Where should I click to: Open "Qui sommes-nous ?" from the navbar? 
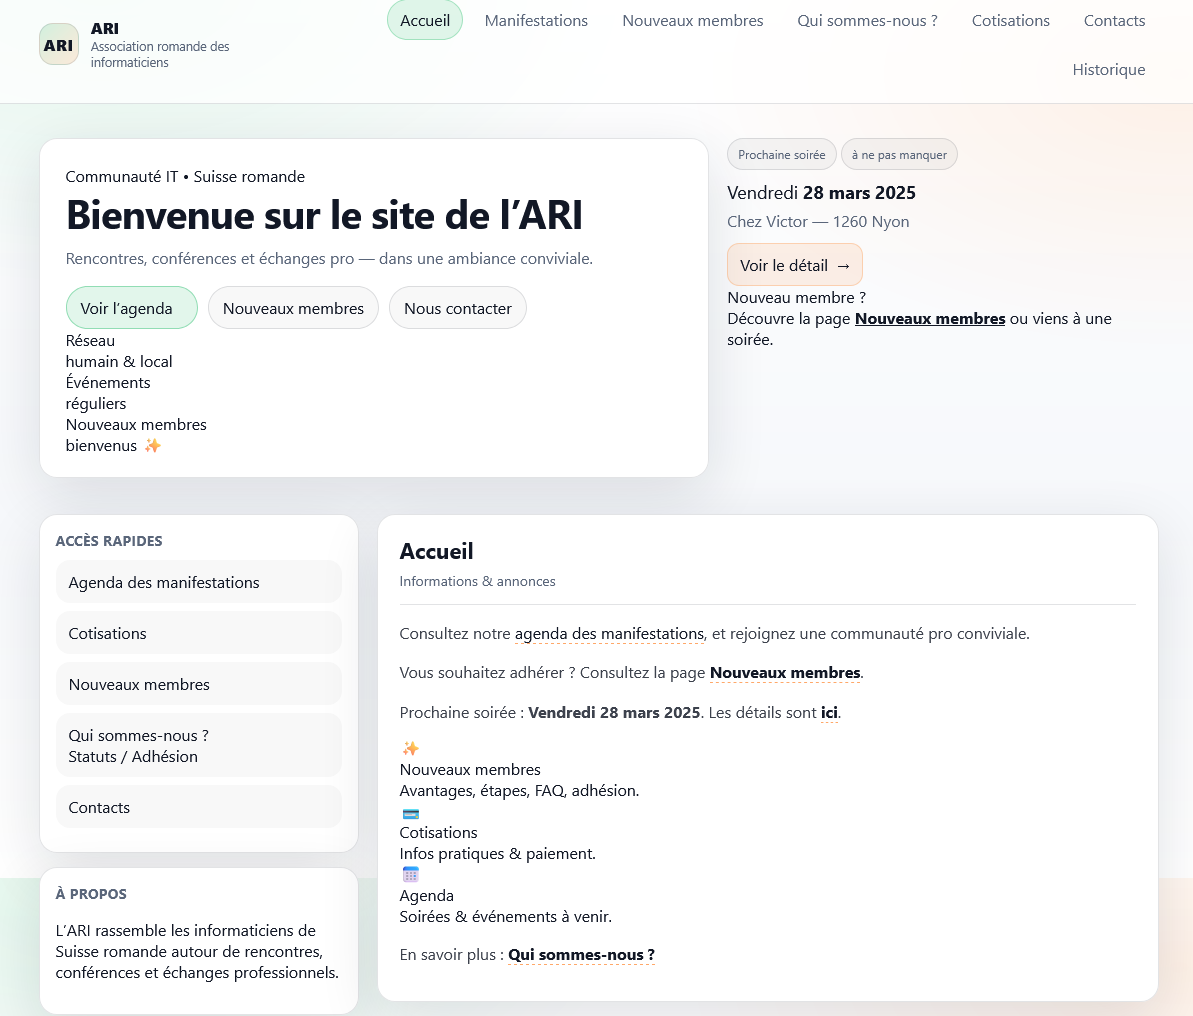(866, 20)
